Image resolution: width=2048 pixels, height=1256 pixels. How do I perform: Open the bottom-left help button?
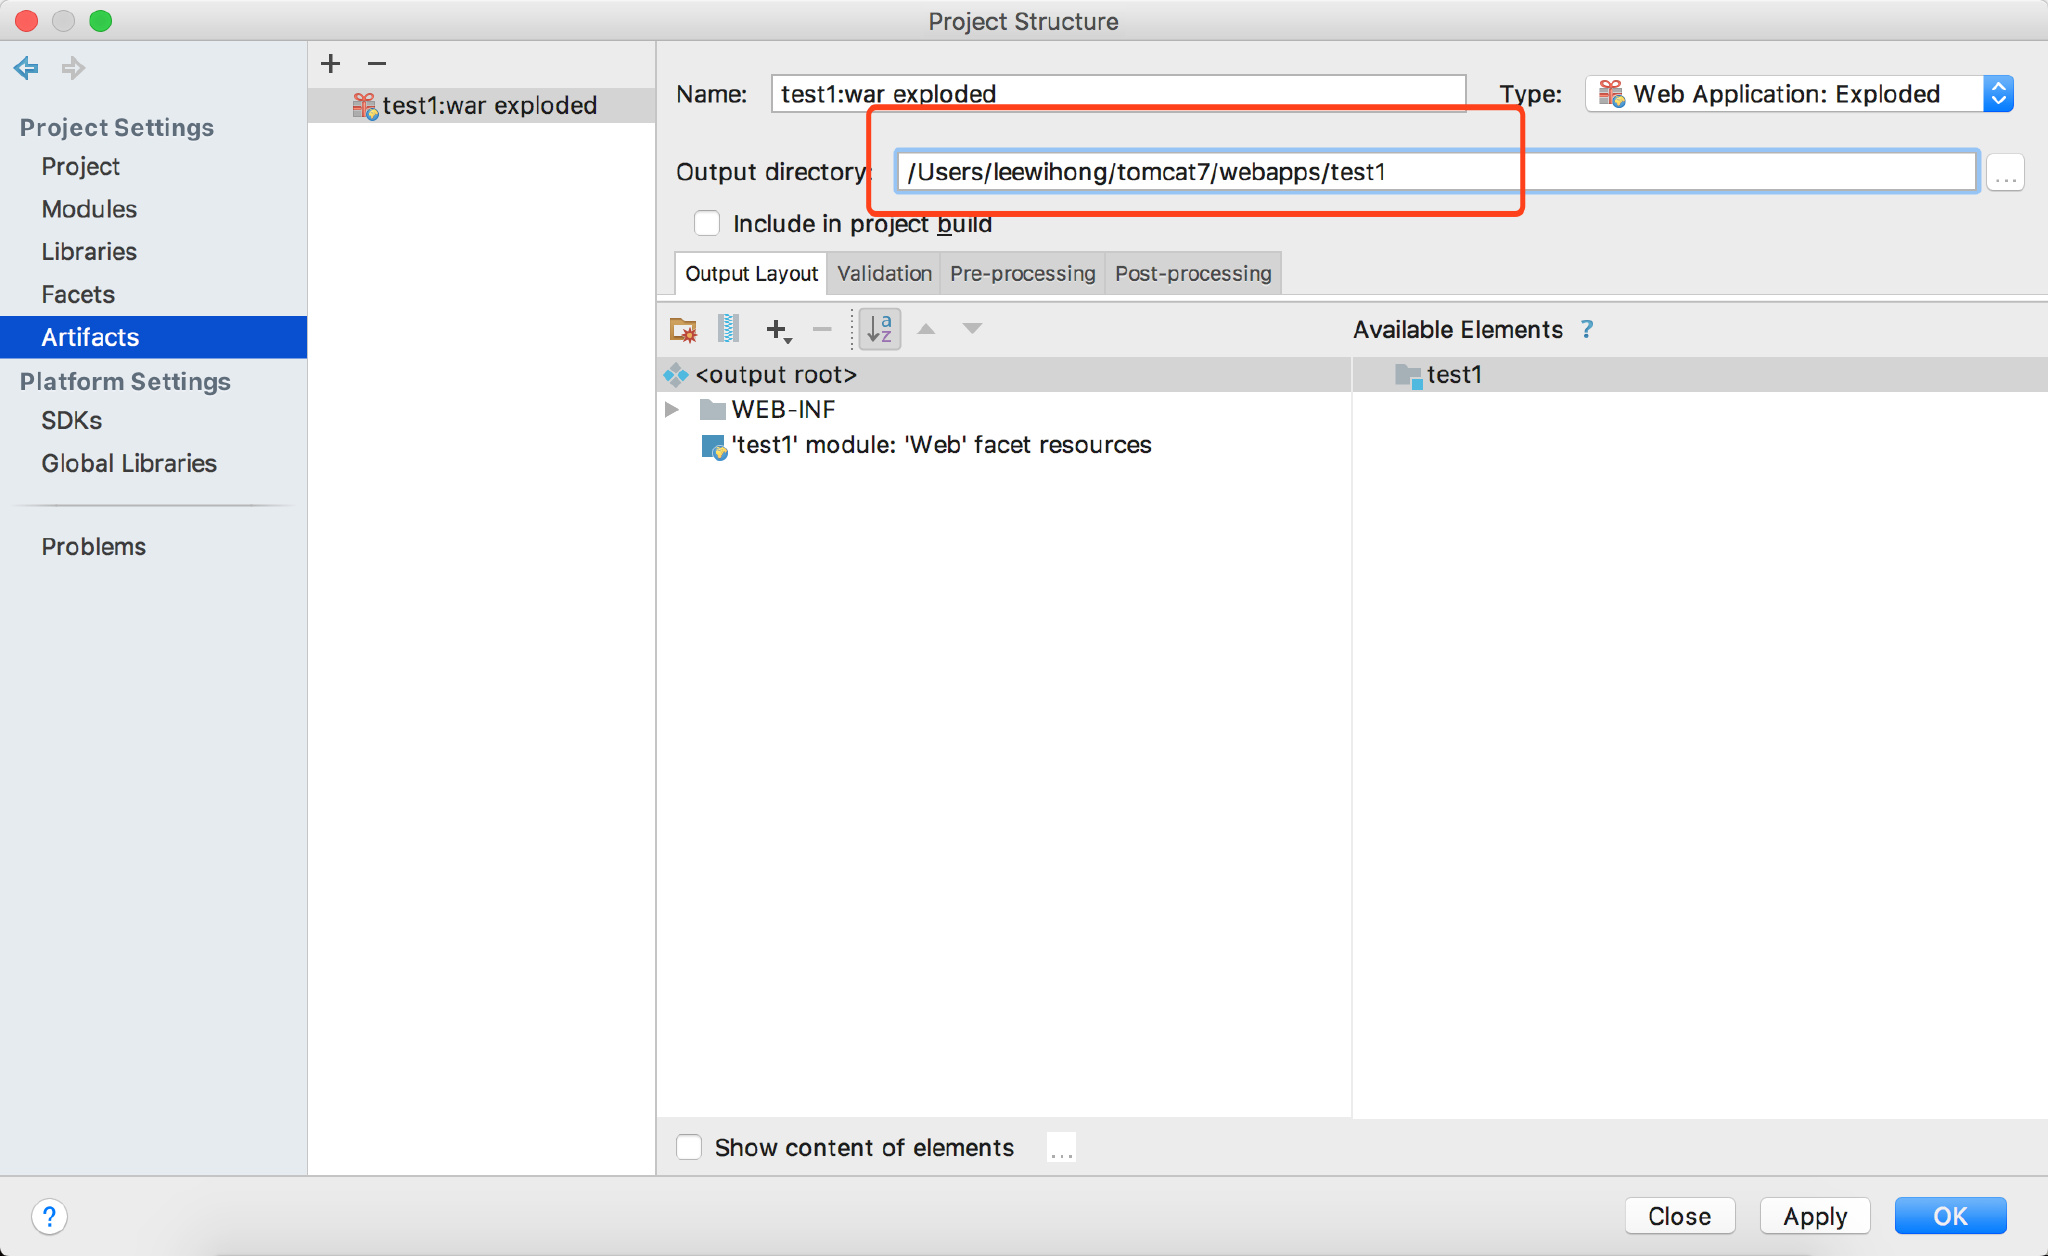pyautogui.click(x=49, y=1217)
